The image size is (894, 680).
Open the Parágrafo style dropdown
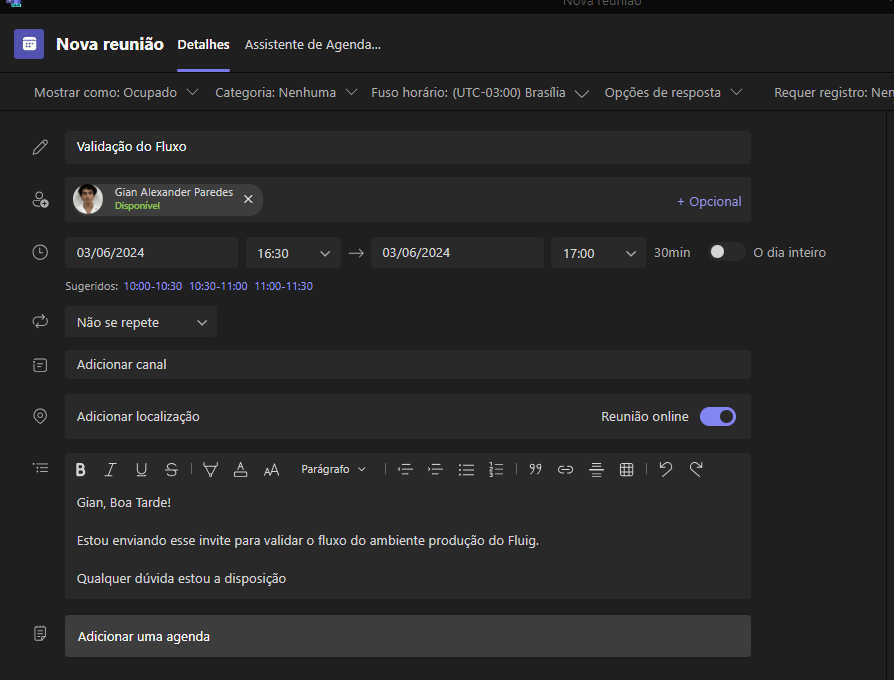click(333, 470)
